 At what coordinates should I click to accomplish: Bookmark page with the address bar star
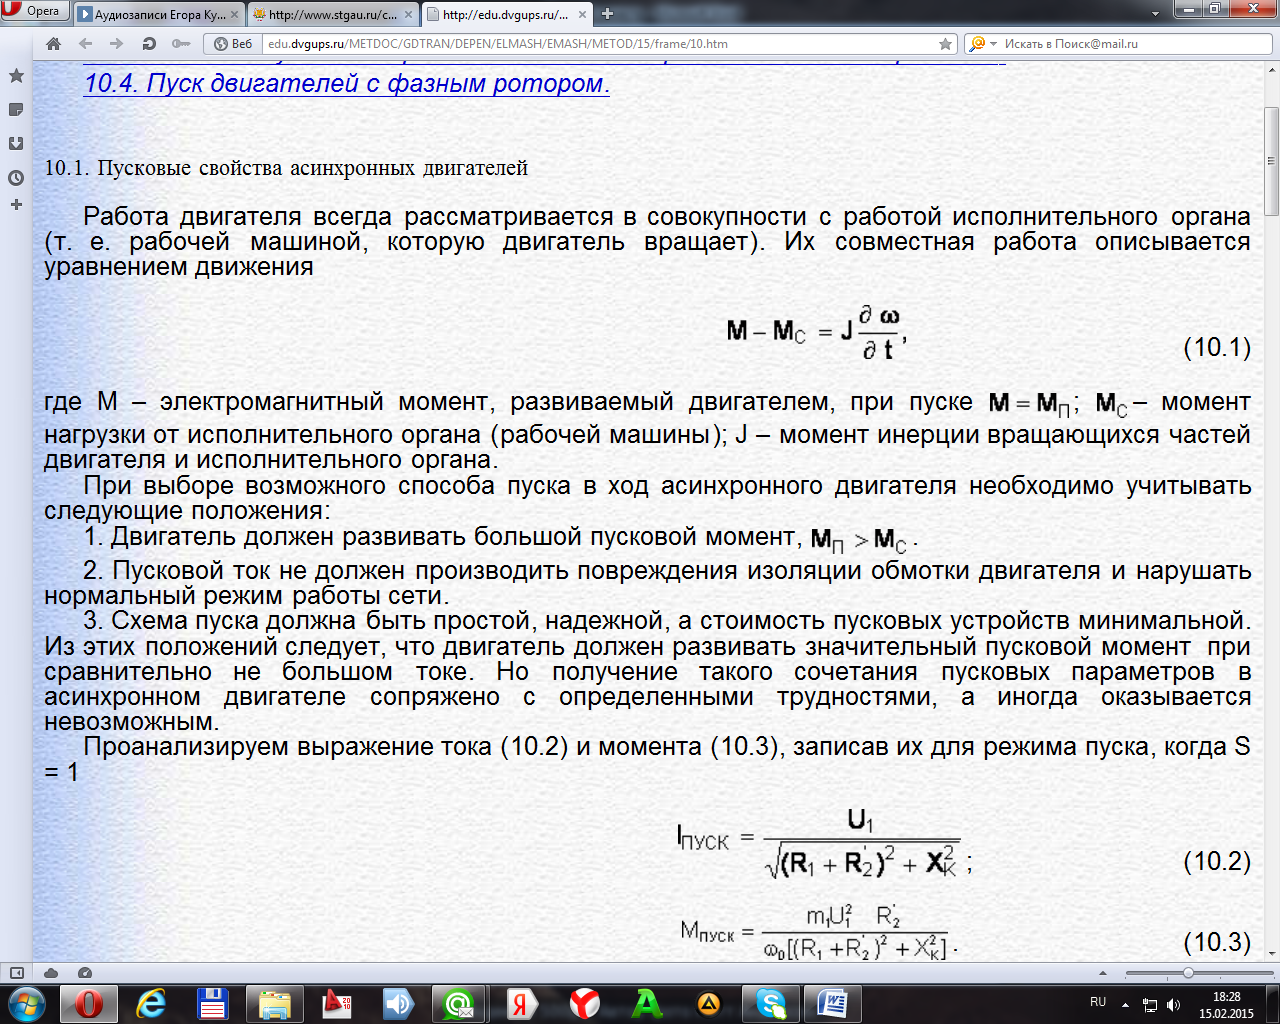tap(945, 44)
